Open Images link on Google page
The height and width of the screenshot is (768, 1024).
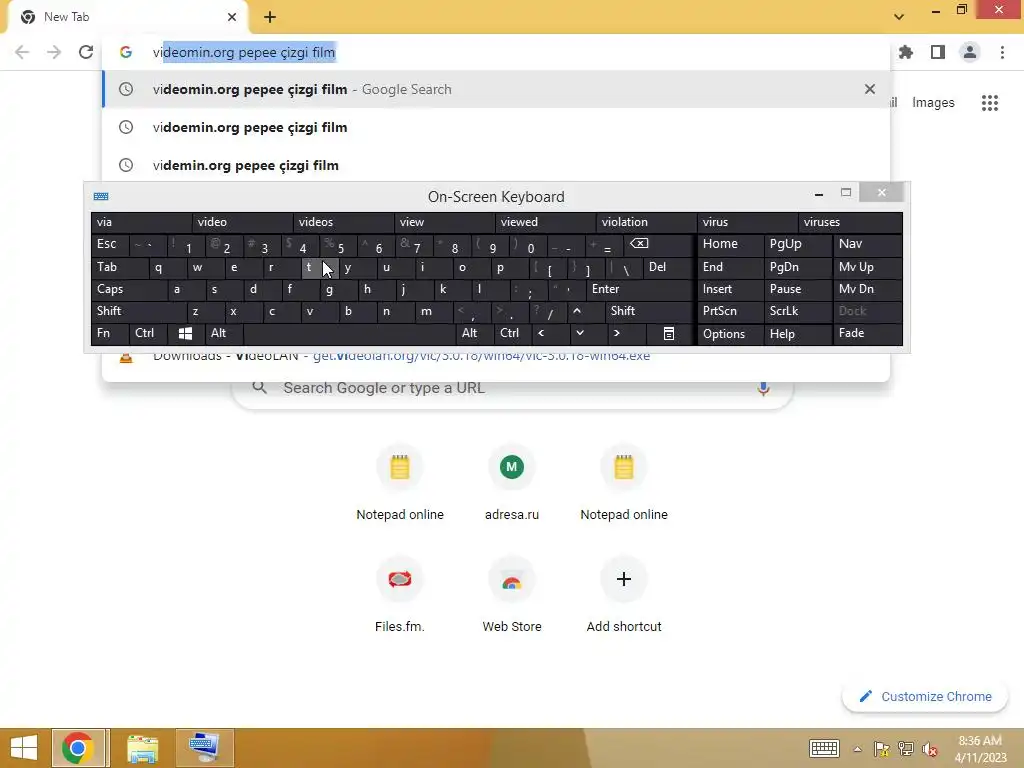point(933,103)
